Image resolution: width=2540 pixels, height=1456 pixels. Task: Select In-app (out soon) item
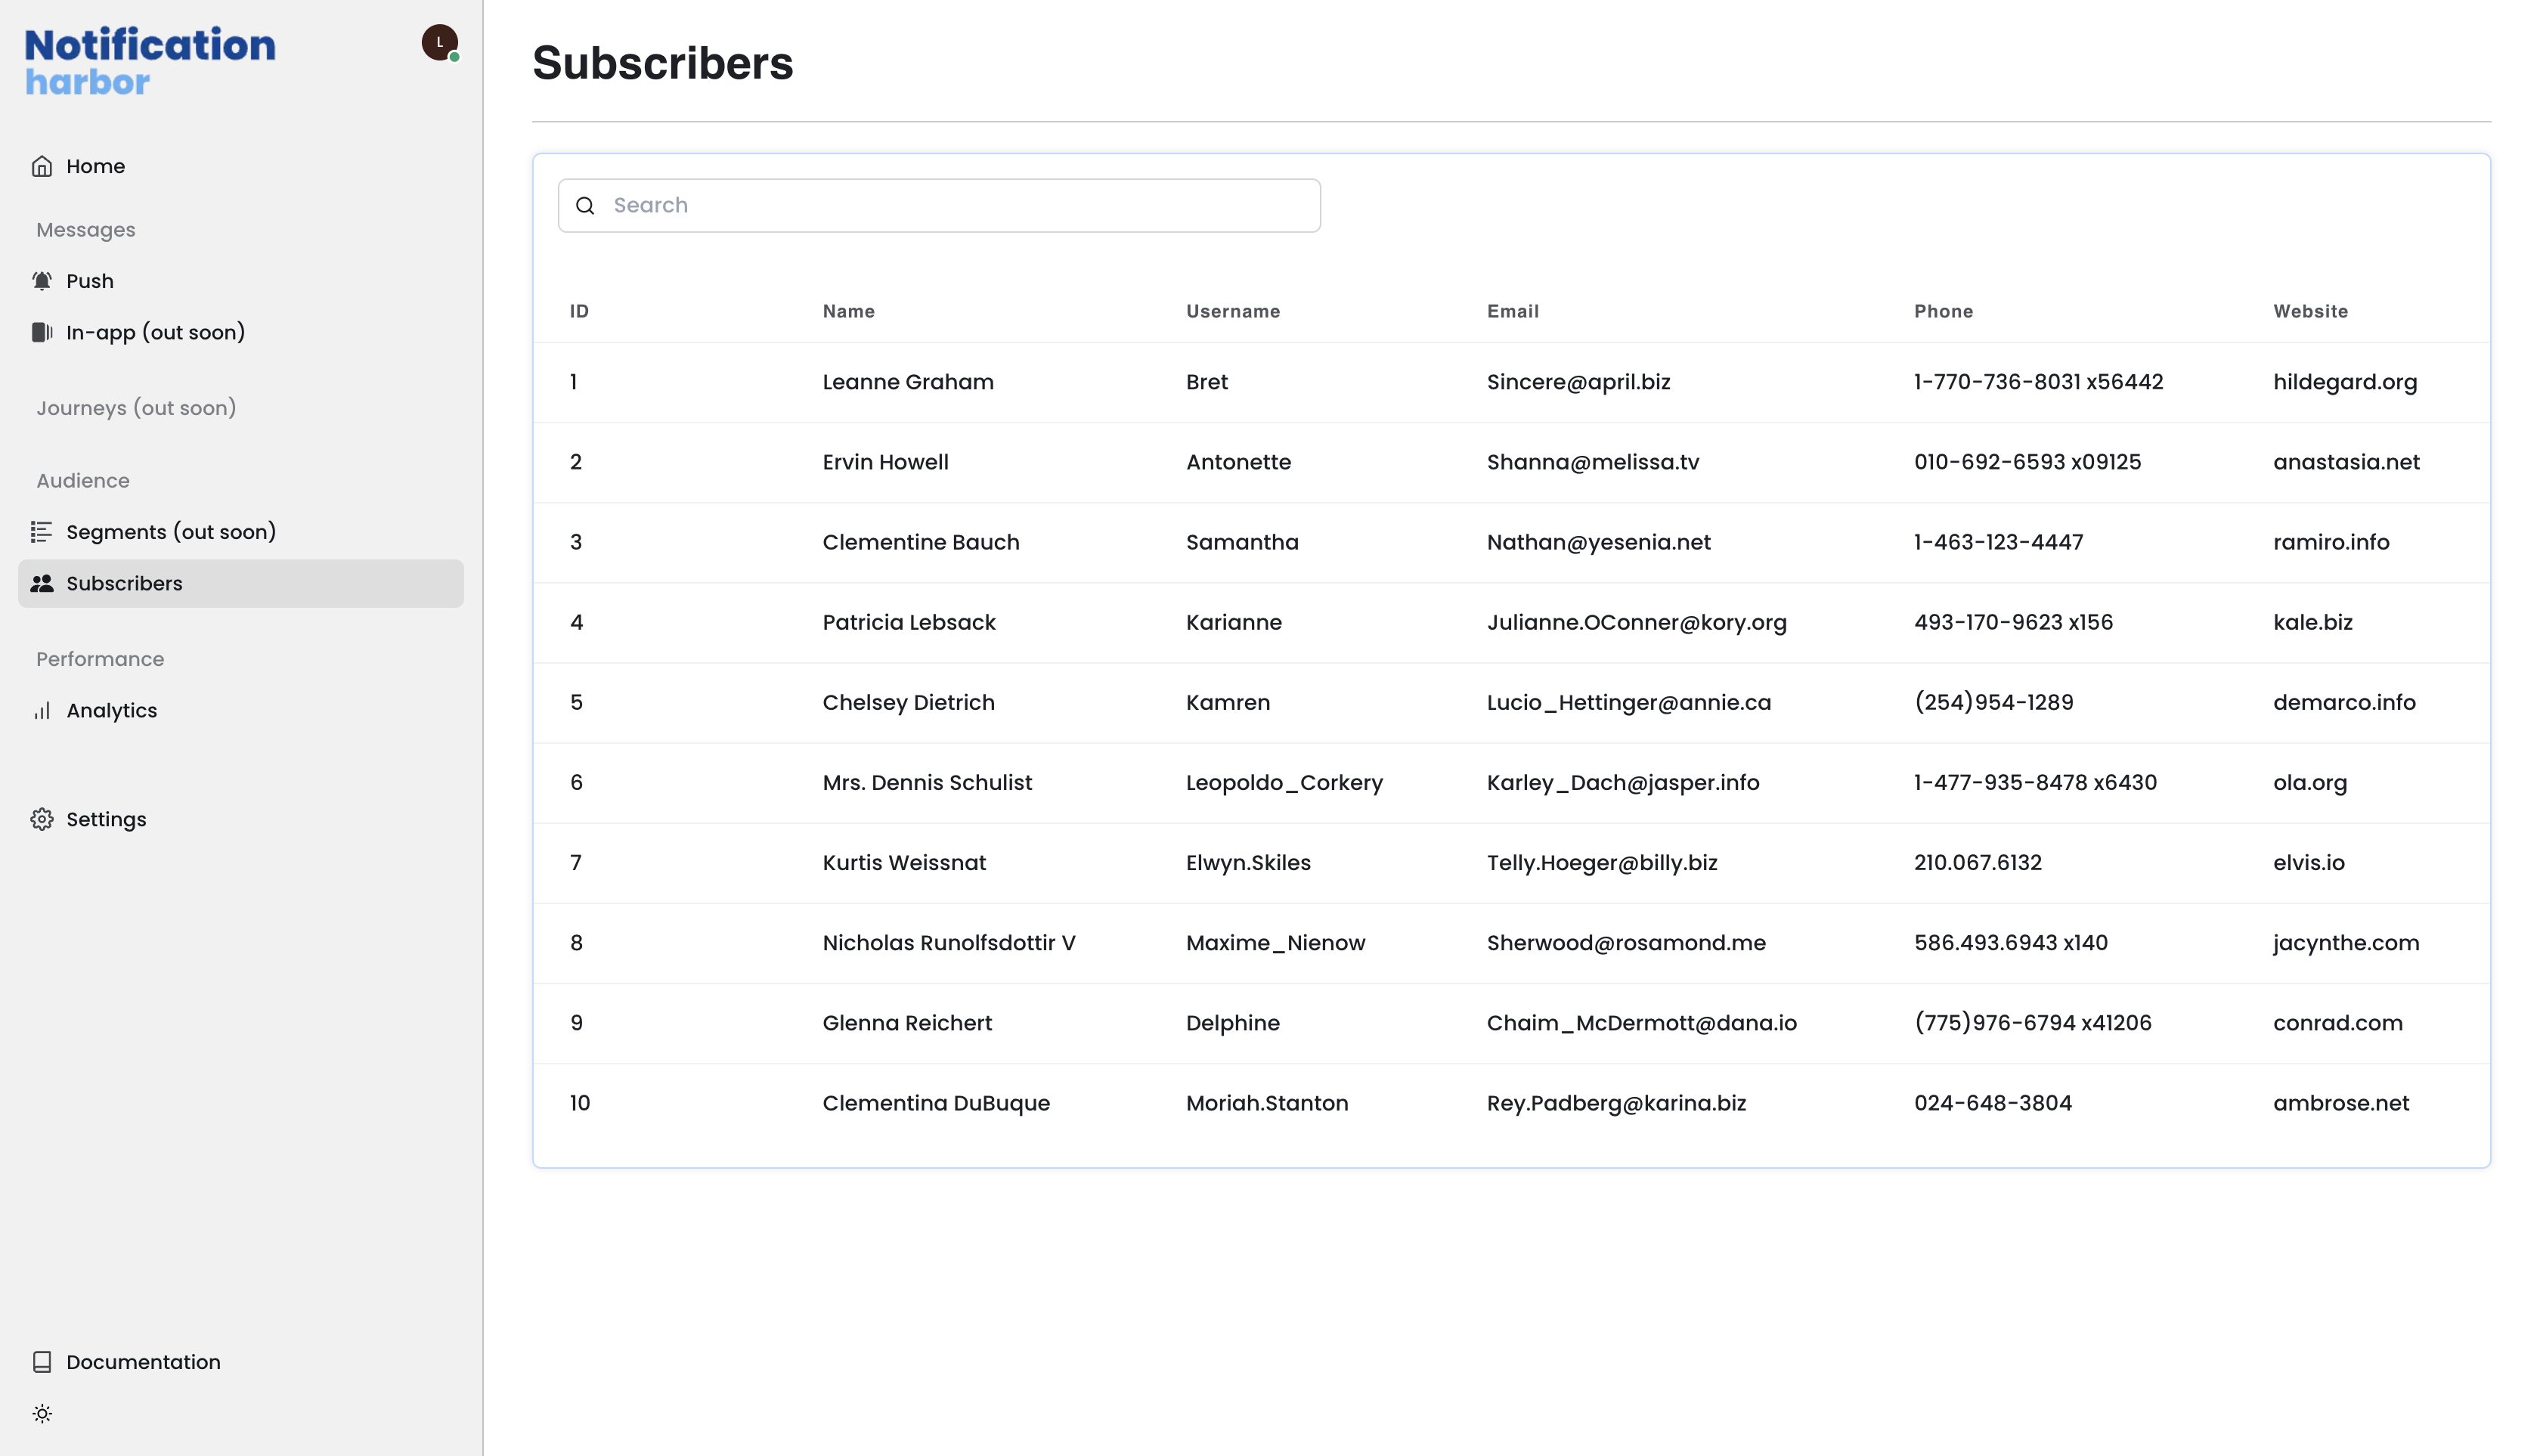point(241,332)
